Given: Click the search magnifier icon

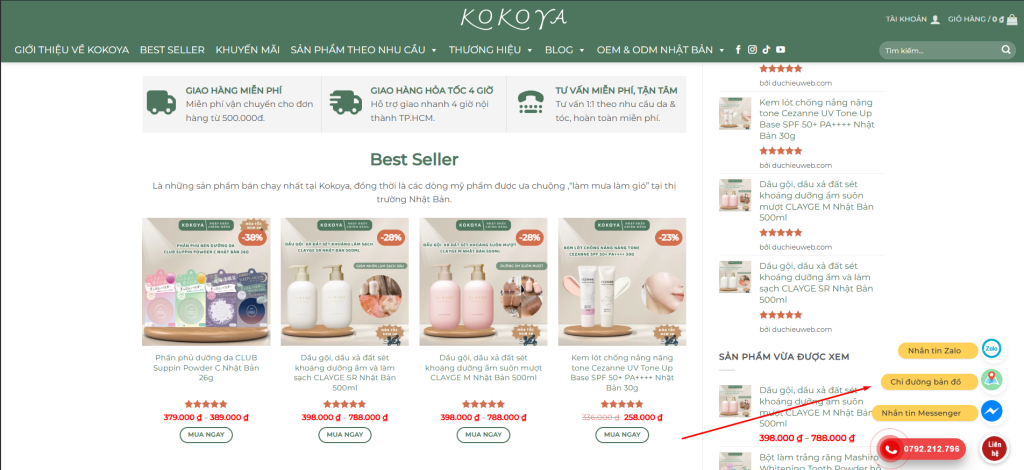Looking at the screenshot, I should 1006,50.
